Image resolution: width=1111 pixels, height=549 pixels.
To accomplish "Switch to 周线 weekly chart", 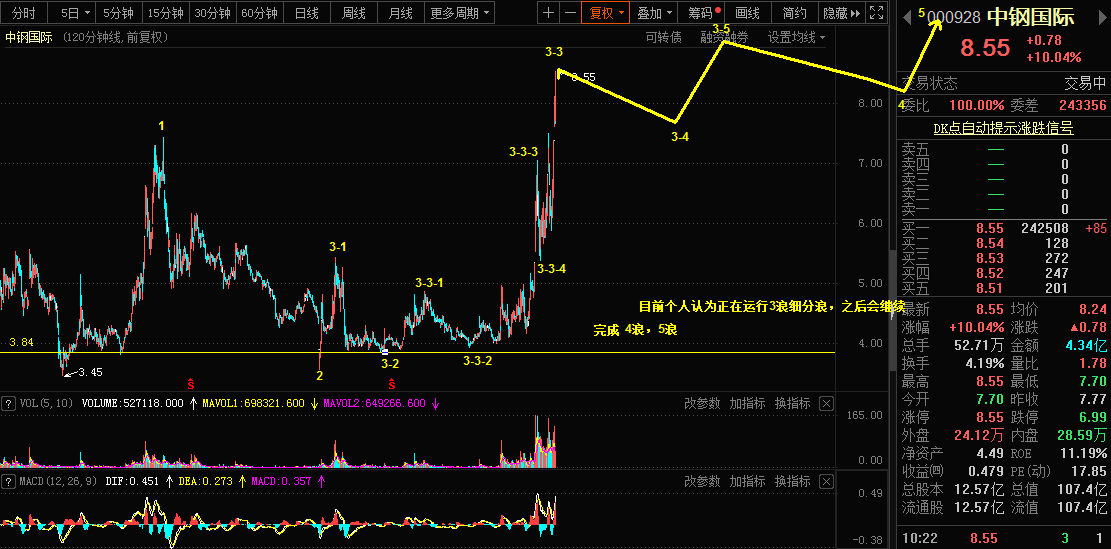I will [354, 12].
